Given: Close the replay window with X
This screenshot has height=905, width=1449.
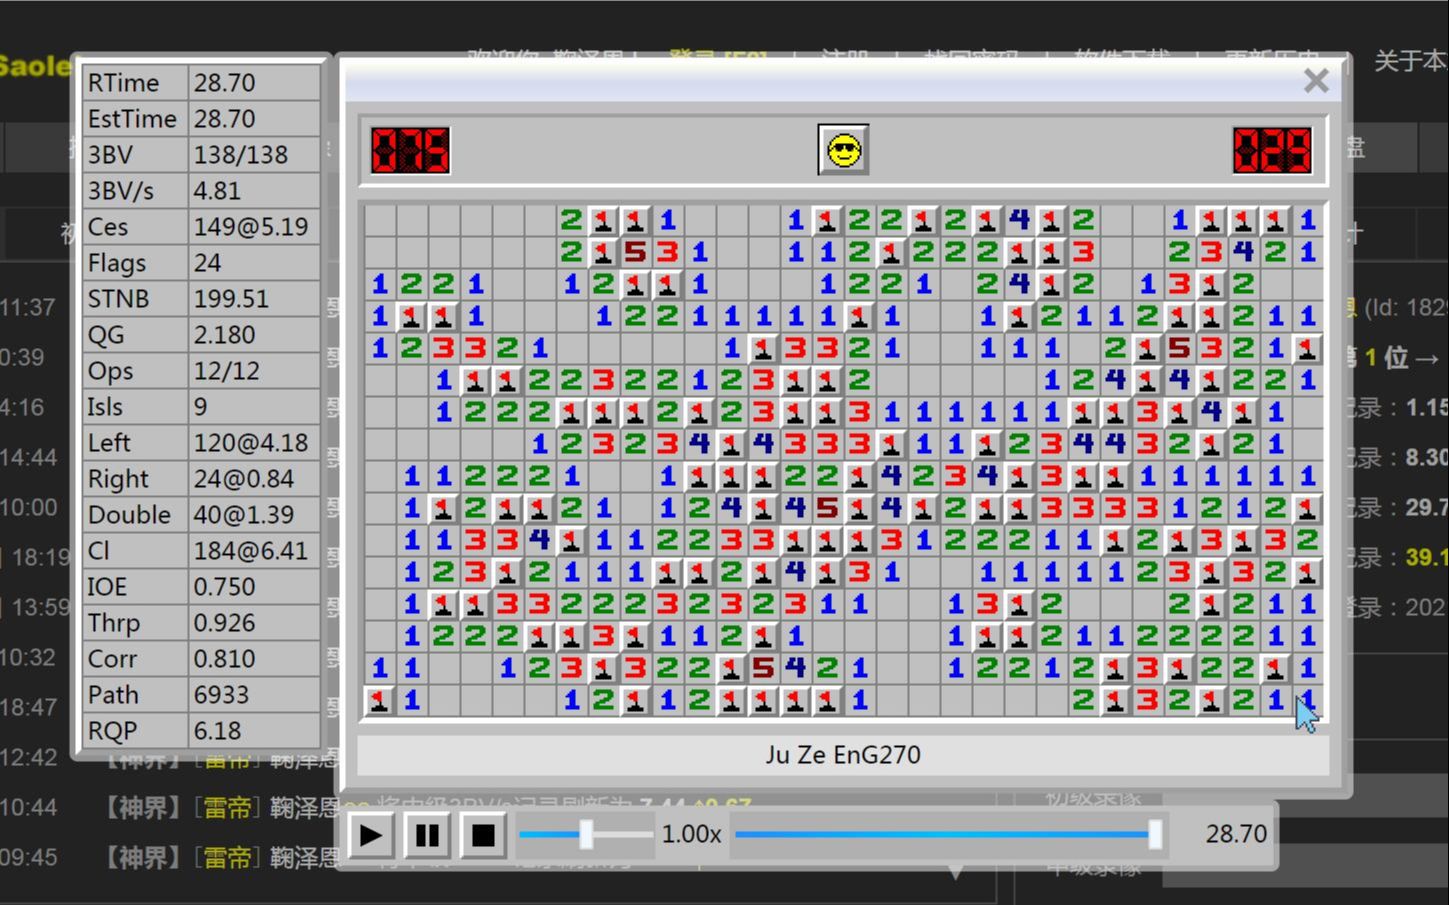Looking at the screenshot, I should tap(1316, 81).
